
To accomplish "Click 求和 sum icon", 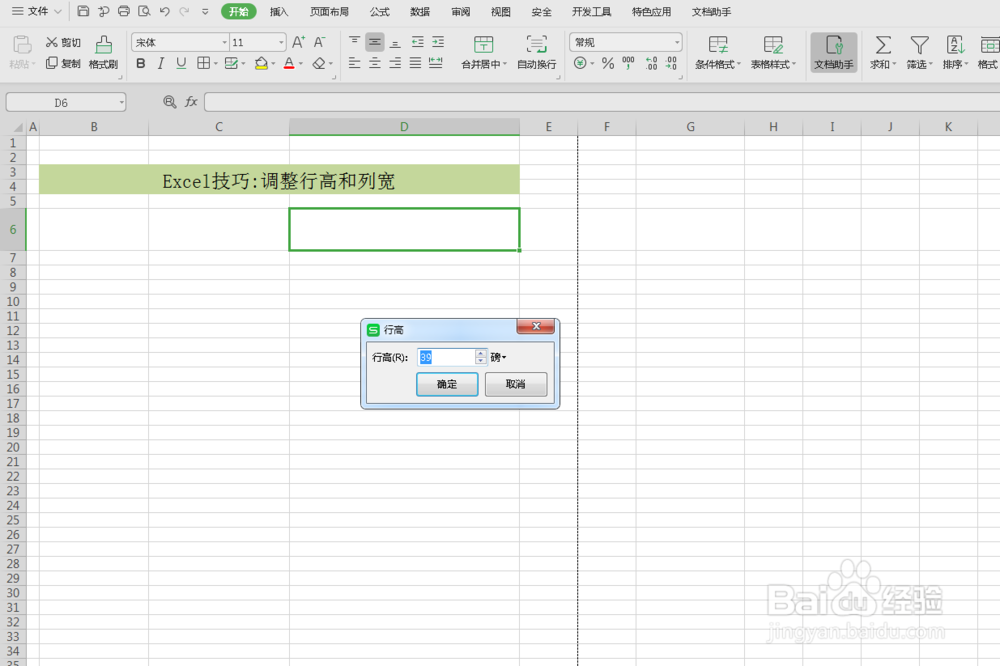I will coord(883,52).
